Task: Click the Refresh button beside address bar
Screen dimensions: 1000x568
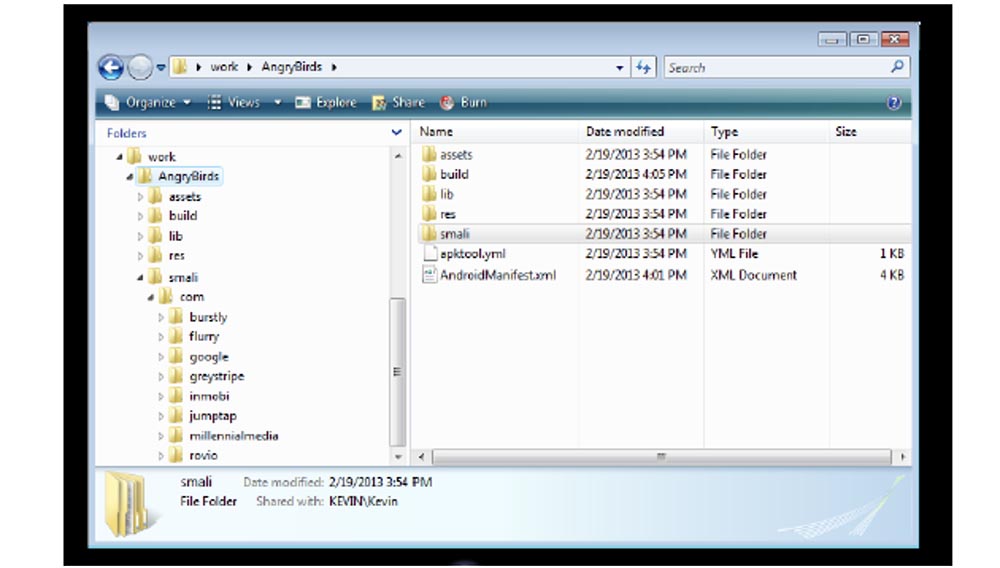Action: coord(643,67)
